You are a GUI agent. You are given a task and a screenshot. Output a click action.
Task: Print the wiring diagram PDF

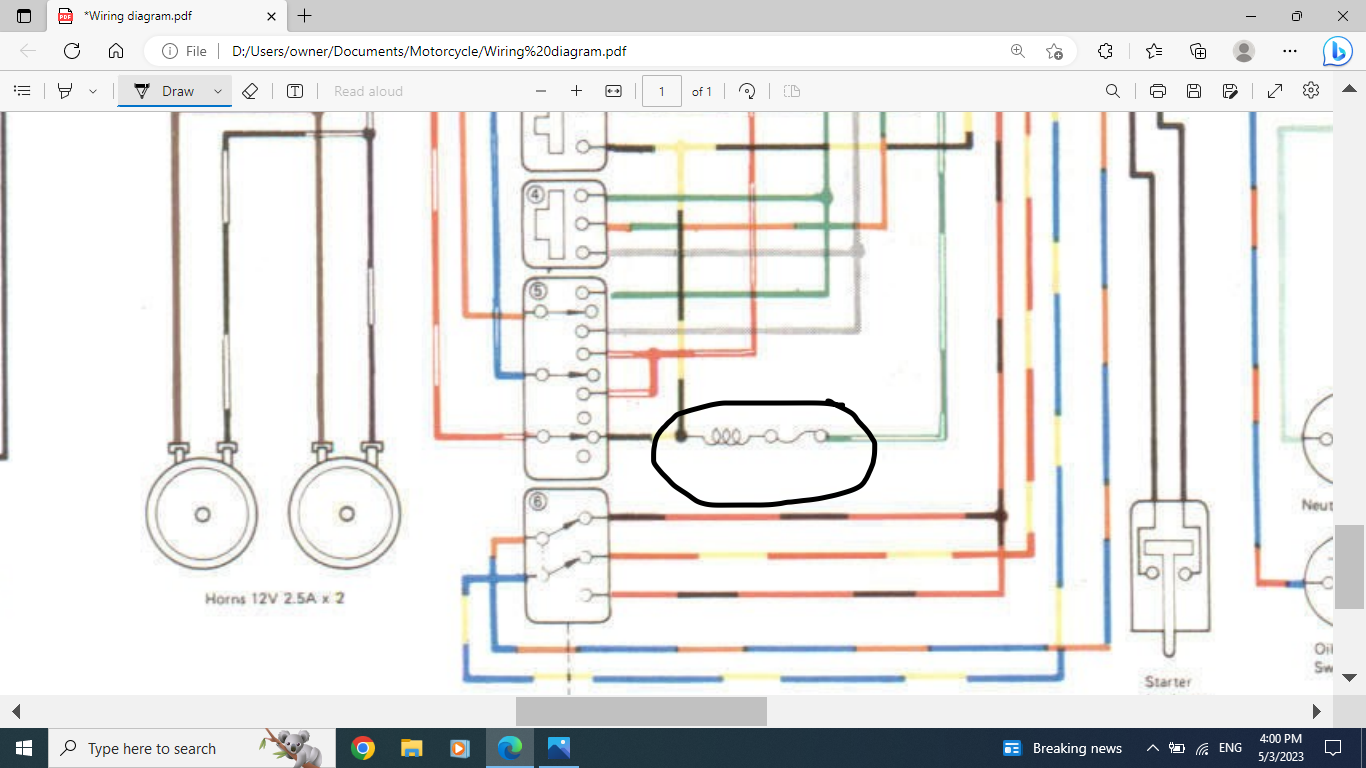click(1158, 91)
